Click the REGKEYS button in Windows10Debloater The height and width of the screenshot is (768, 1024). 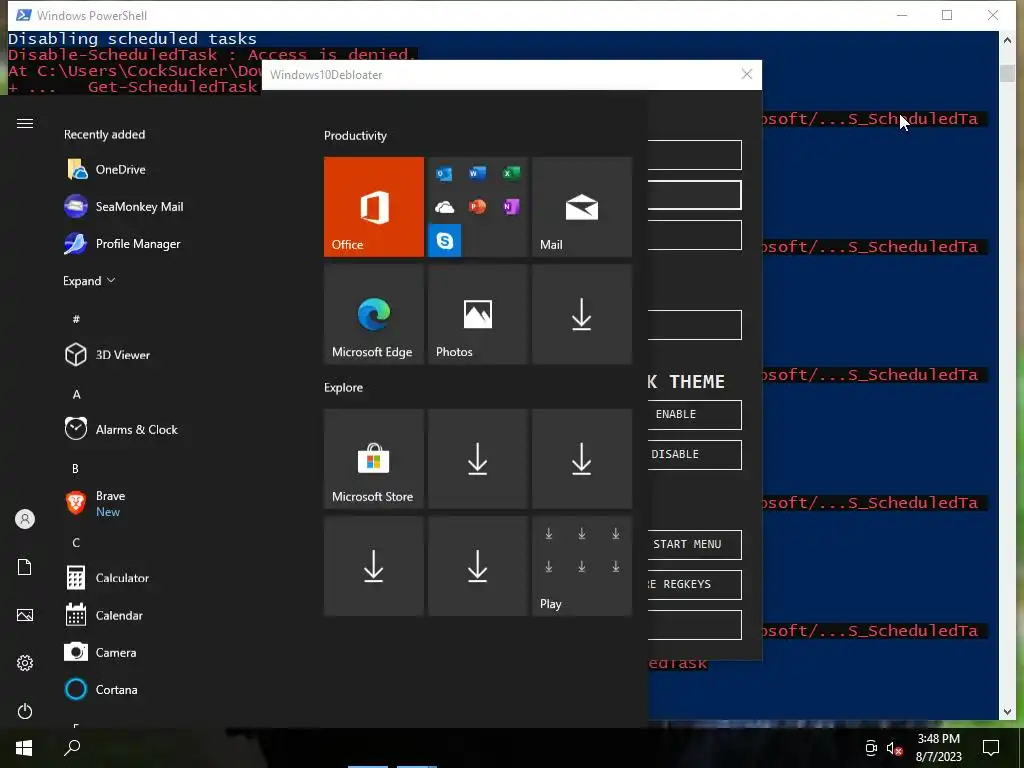[x=695, y=584]
